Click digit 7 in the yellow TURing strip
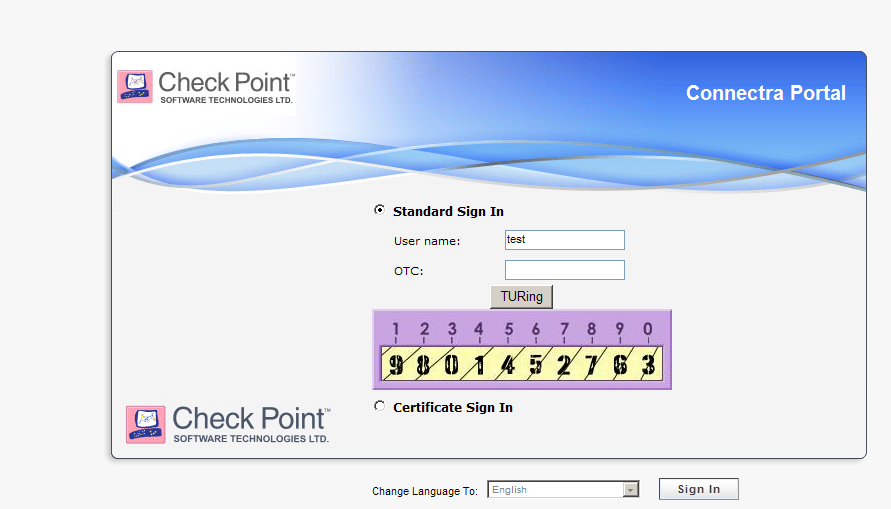The width and height of the screenshot is (891, 509). pos(592,365)
